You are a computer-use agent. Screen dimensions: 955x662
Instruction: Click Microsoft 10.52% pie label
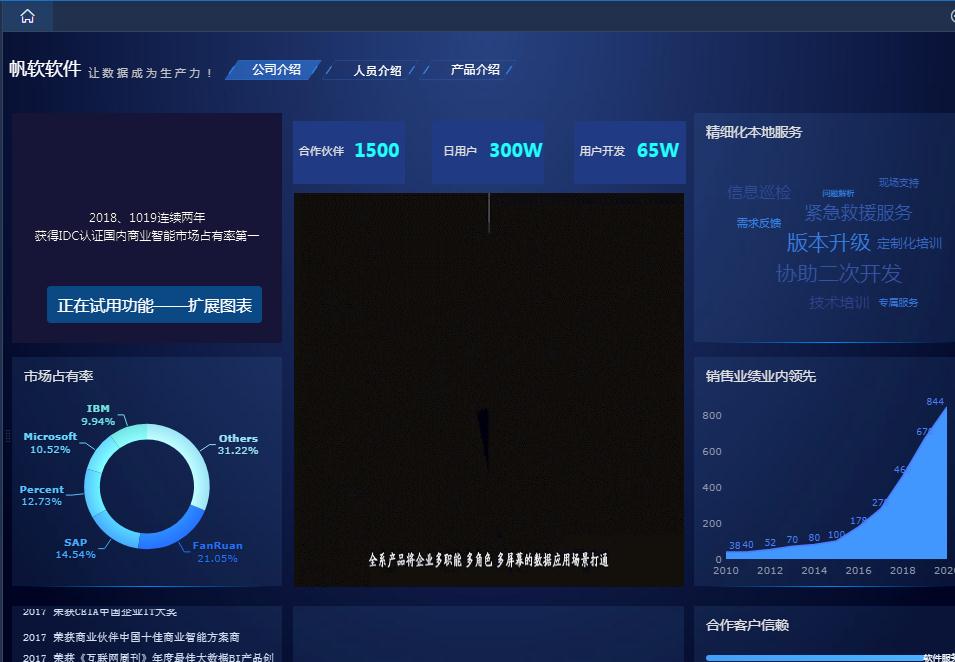click(x=50, y=443)
